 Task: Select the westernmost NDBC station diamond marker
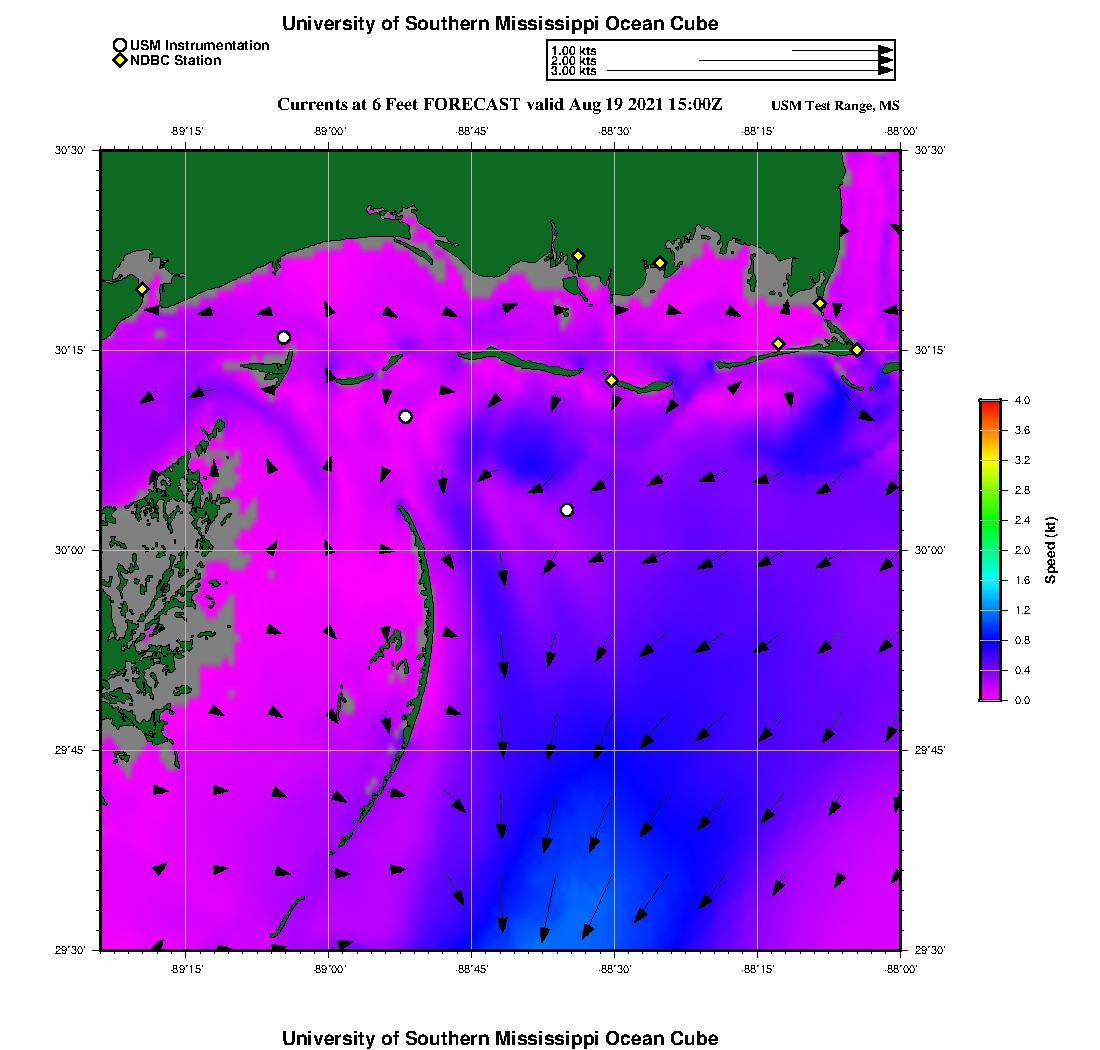click(143, 289)
